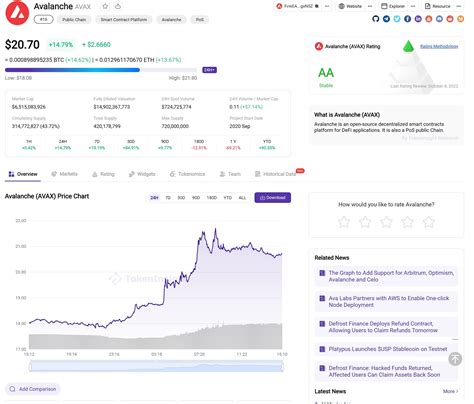
Task: Open the LinkedIn social icon
Action: coord(418,19)
